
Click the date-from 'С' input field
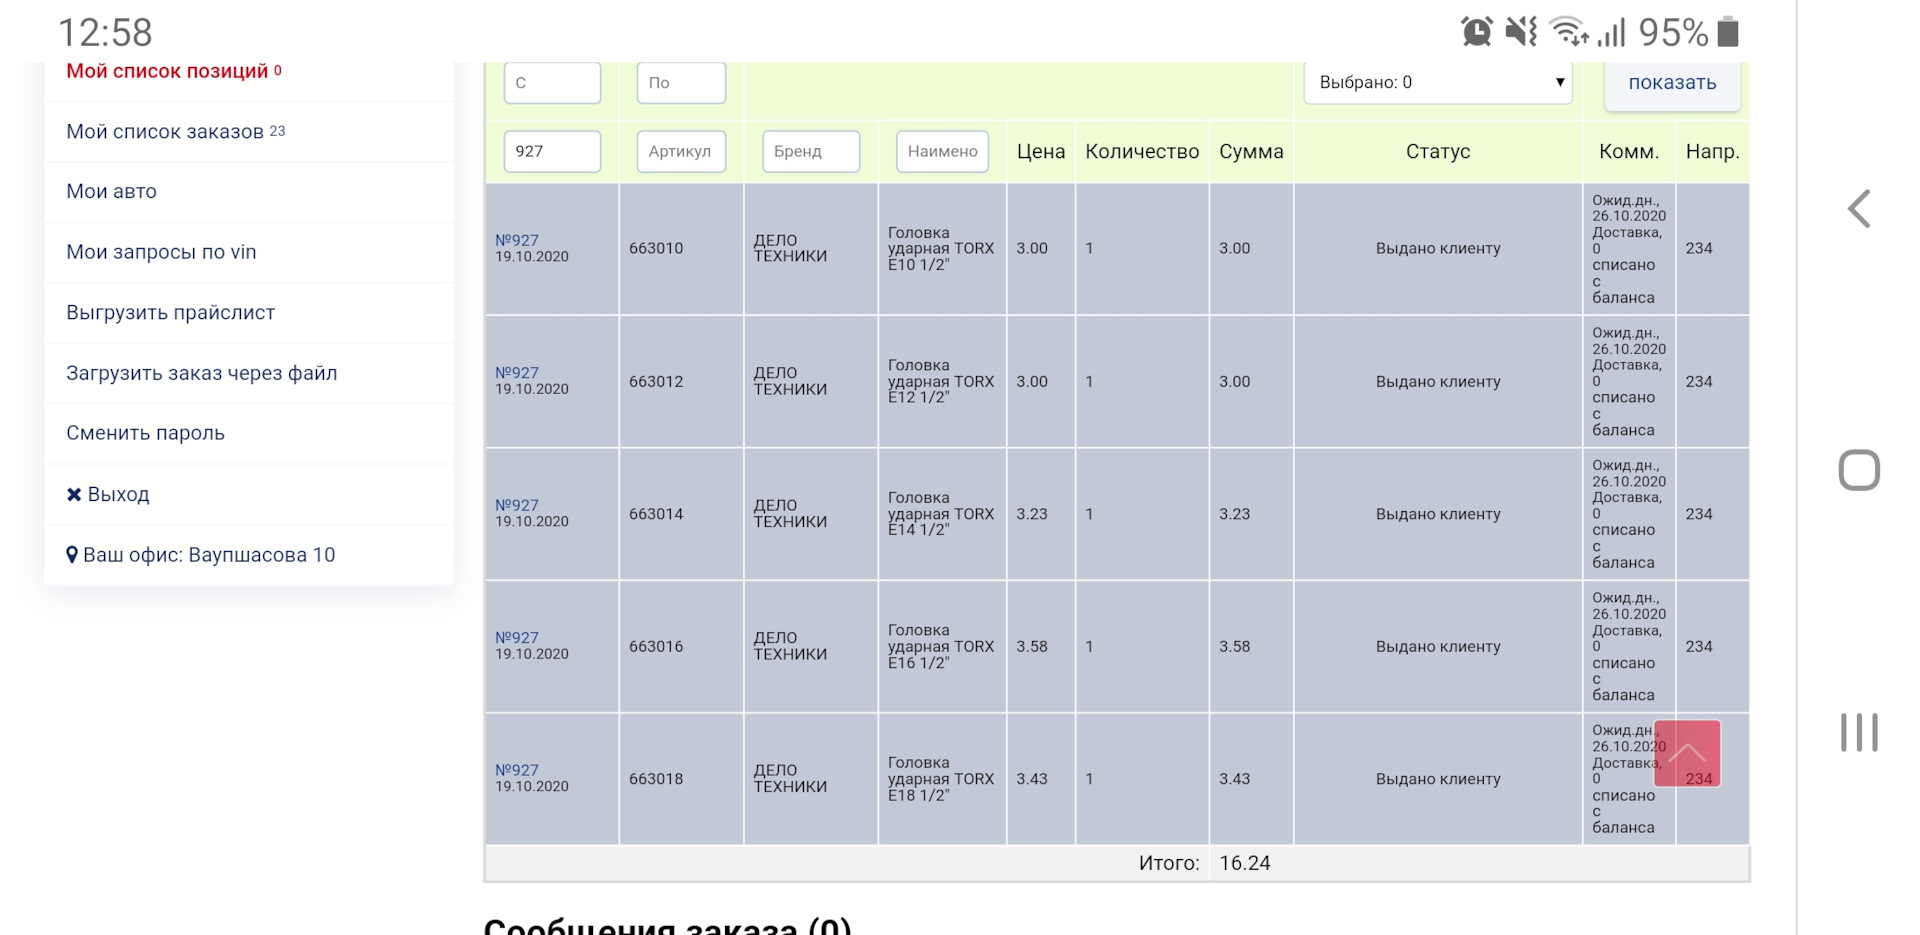click(x=552, y=83)
